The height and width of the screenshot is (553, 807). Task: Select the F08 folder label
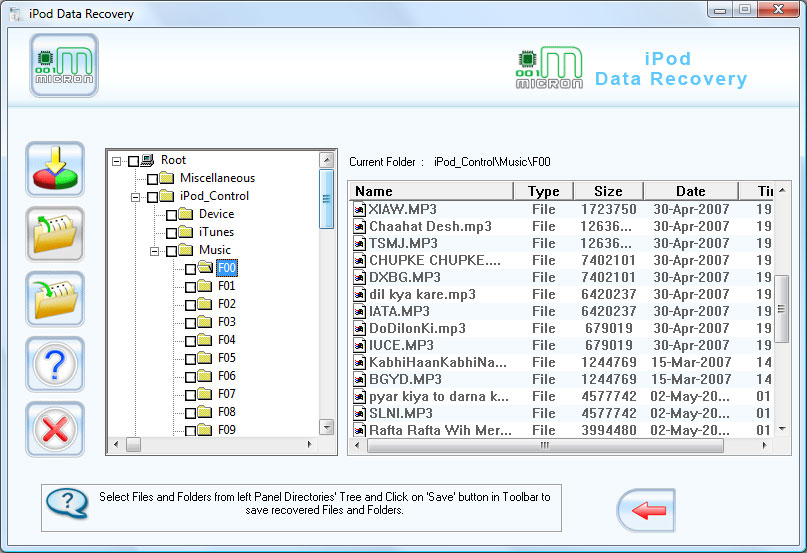point(226,412)
